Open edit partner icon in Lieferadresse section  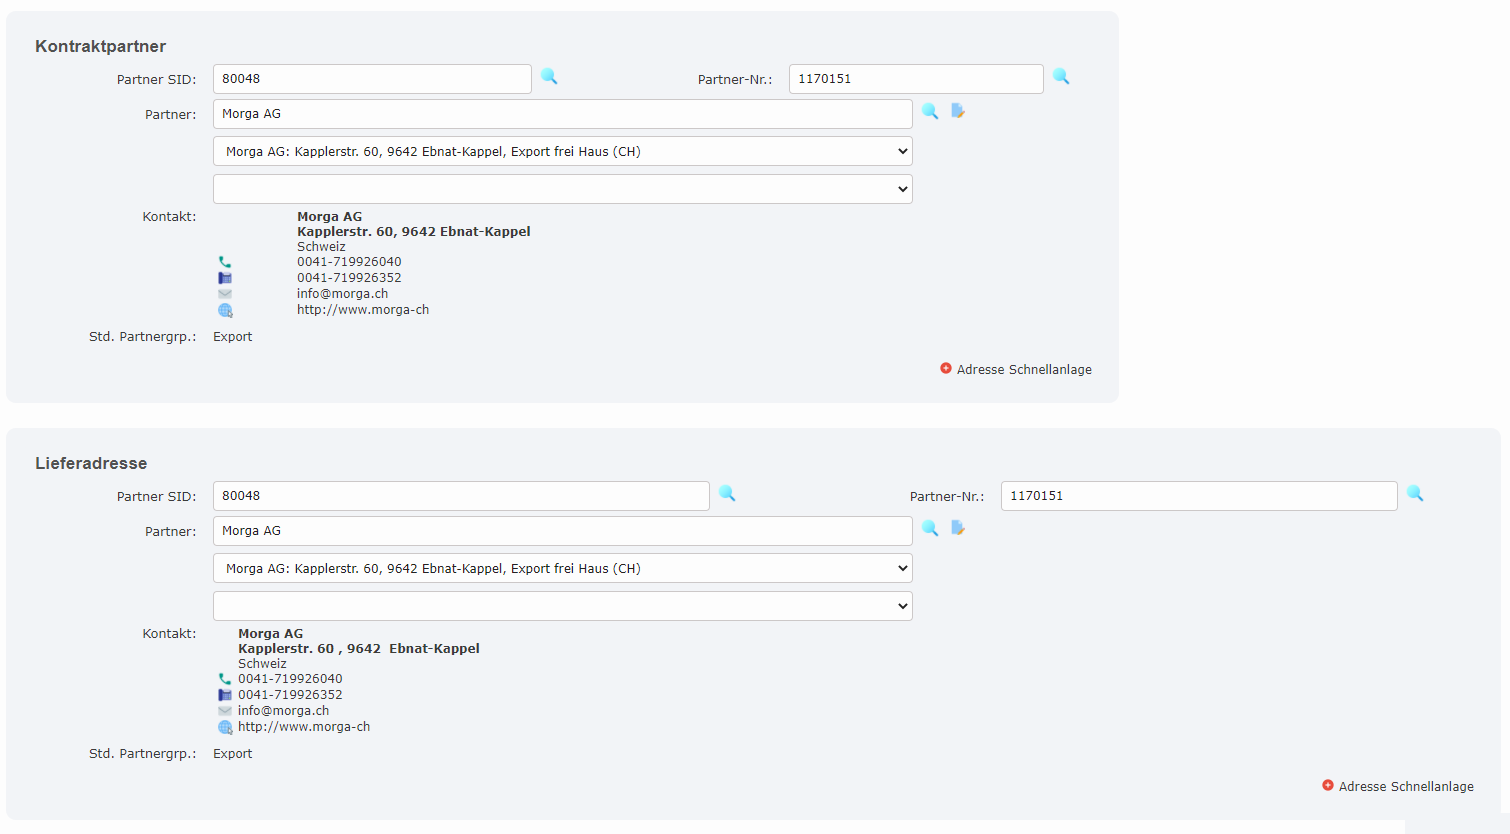(958, 528)
